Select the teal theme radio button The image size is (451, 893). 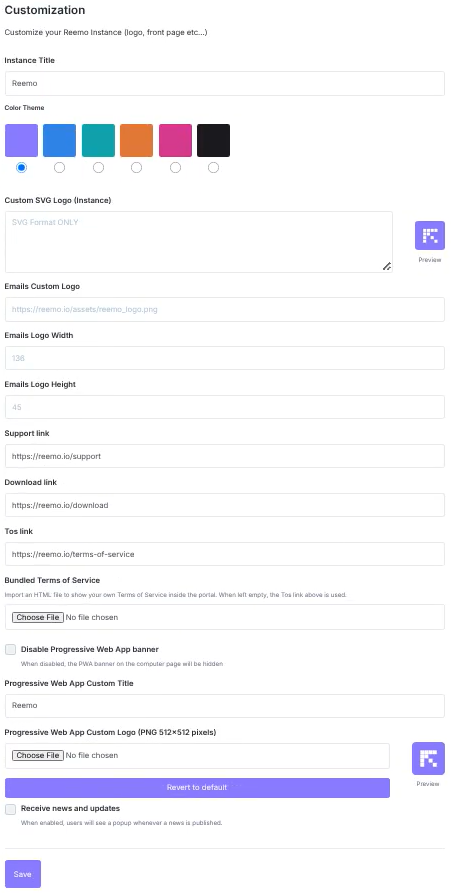(x=99, y=167)
